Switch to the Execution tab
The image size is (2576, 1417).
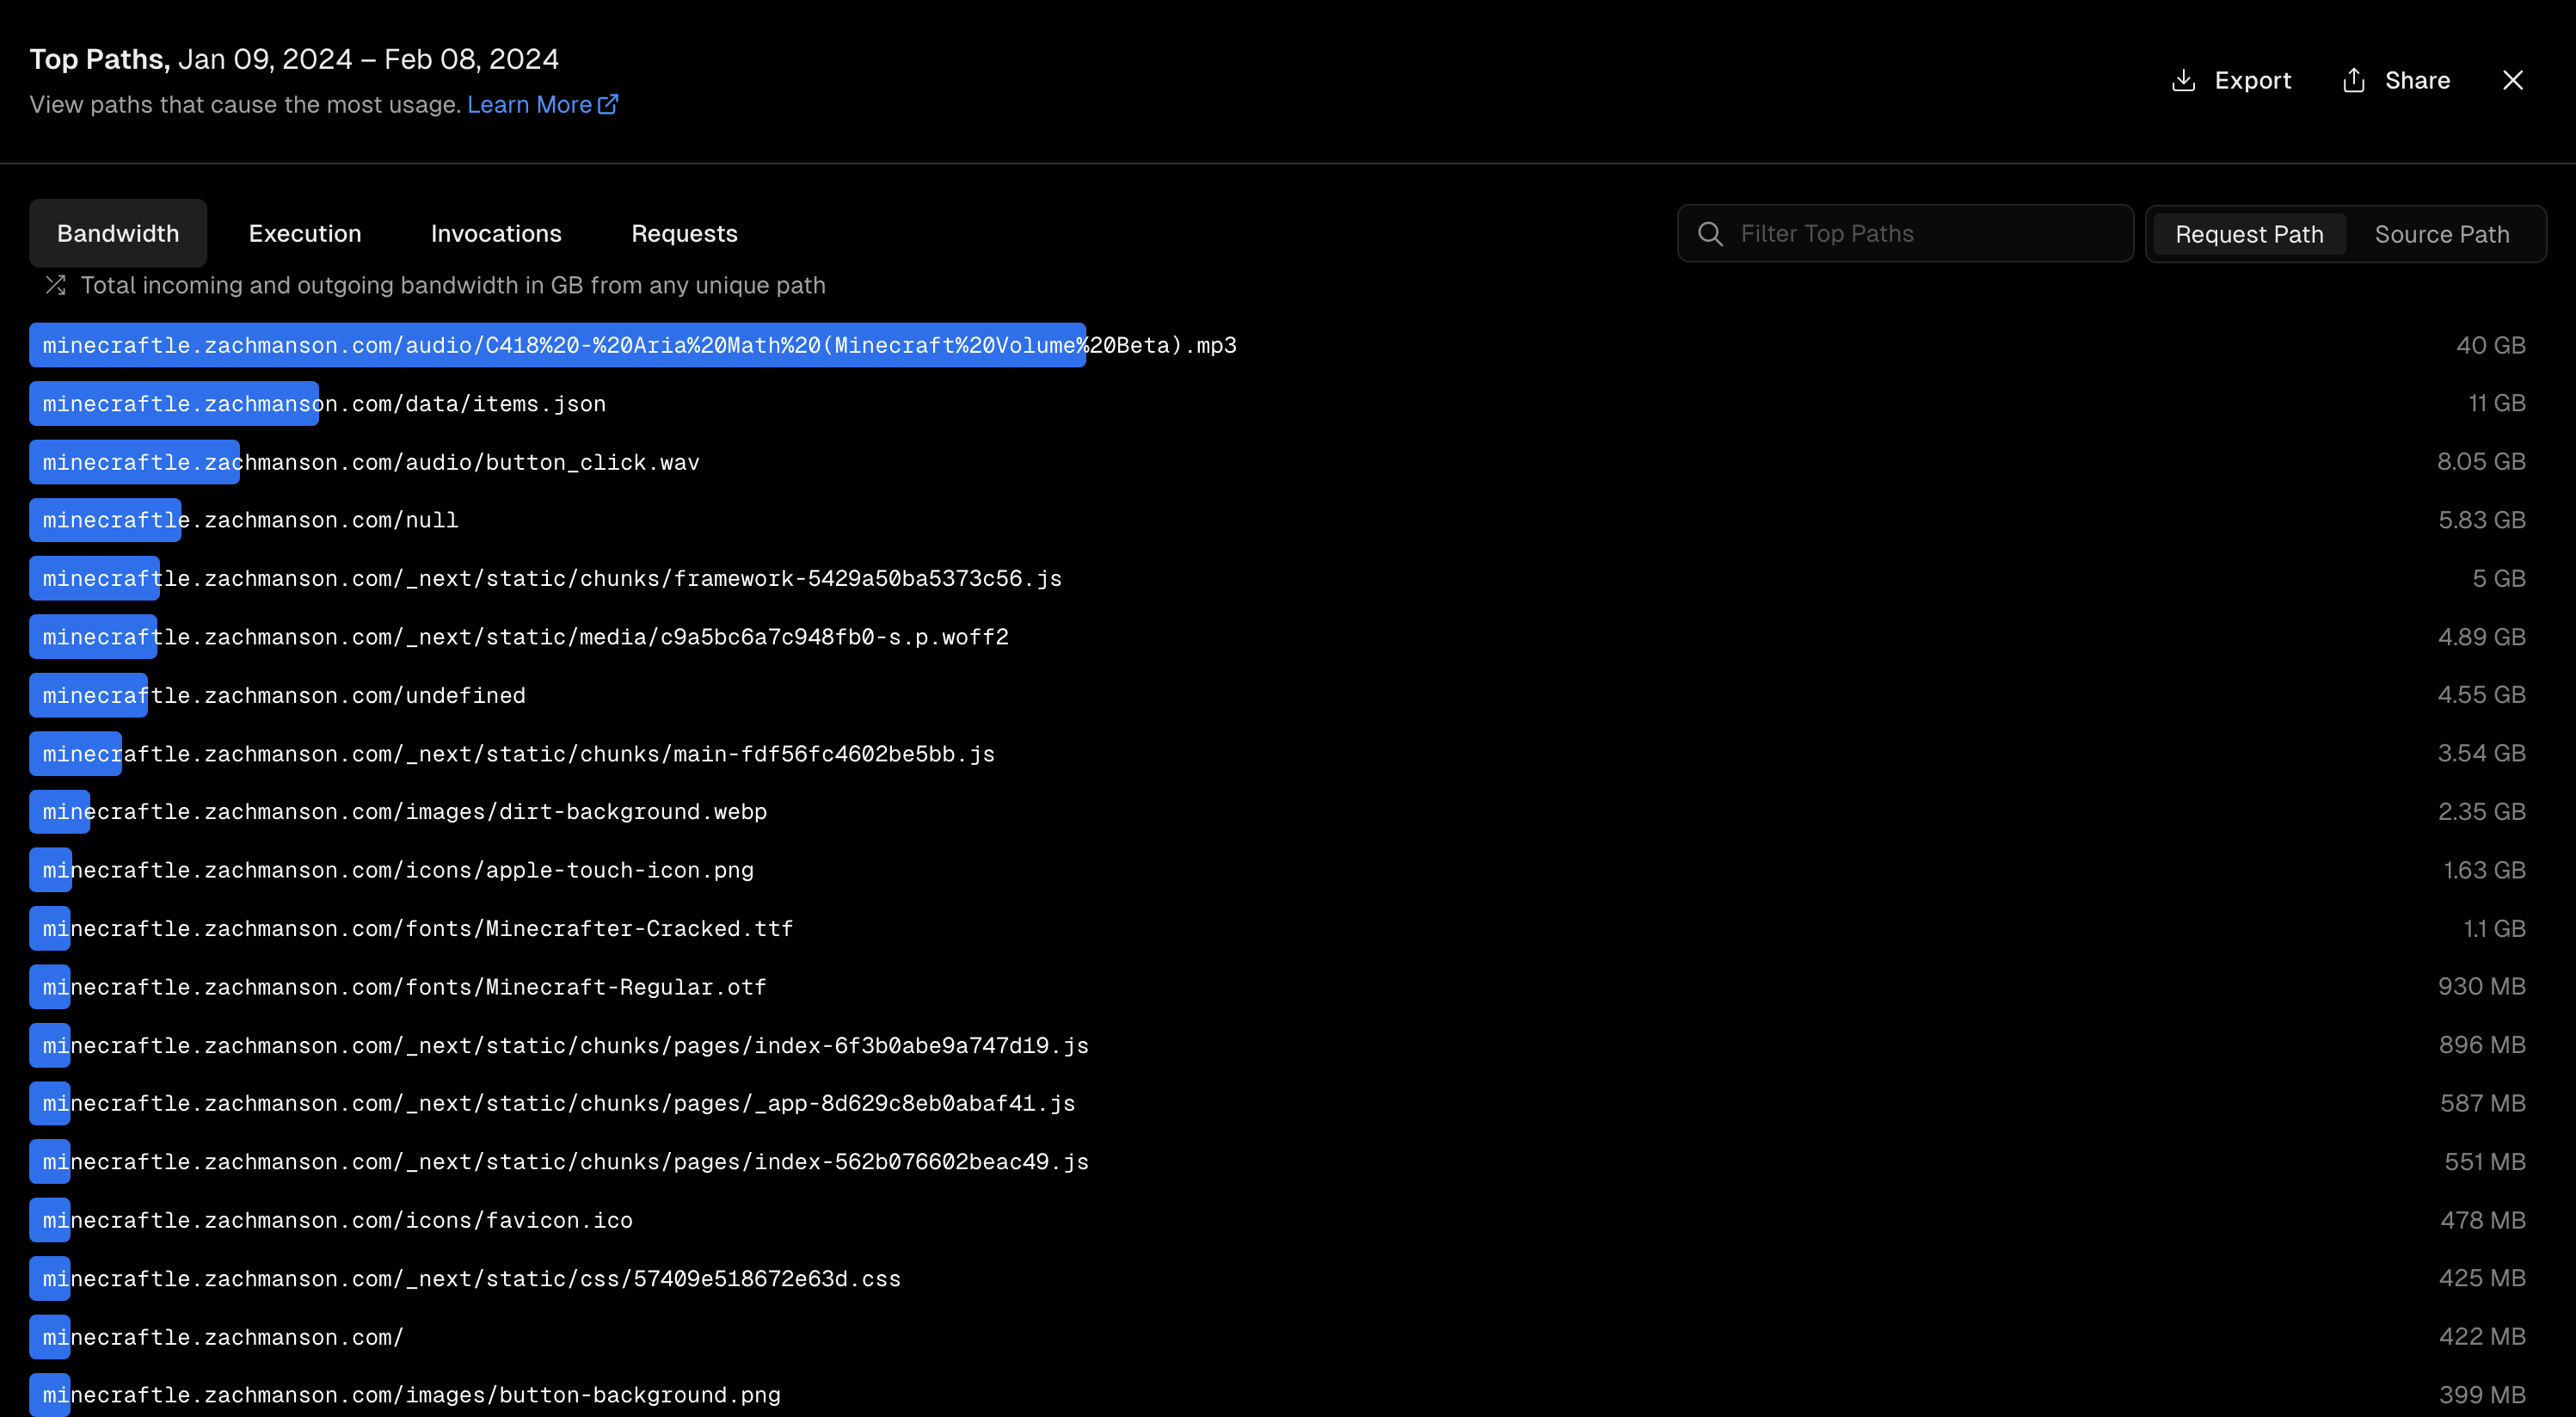(x=305, y=233)
